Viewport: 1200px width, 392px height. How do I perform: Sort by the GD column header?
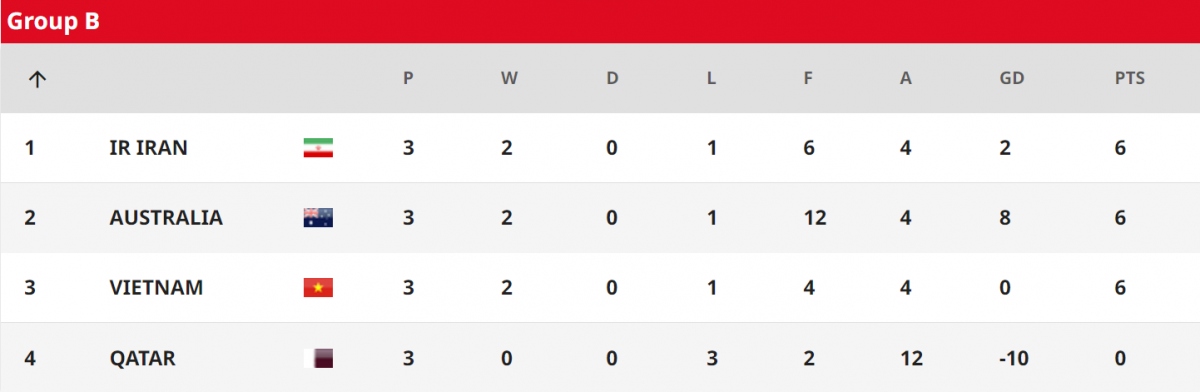tap(1012, 79)
